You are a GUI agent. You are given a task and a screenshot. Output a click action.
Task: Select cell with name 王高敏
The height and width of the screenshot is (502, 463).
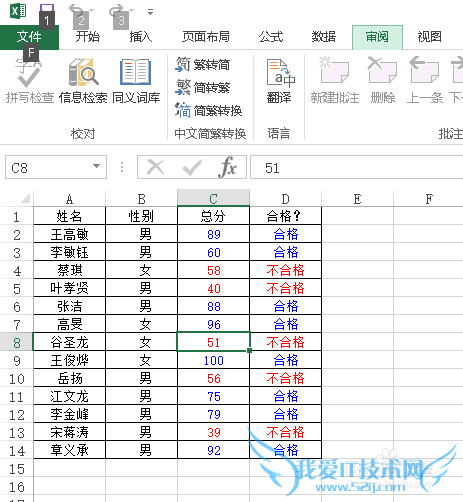tap(69, 234)
